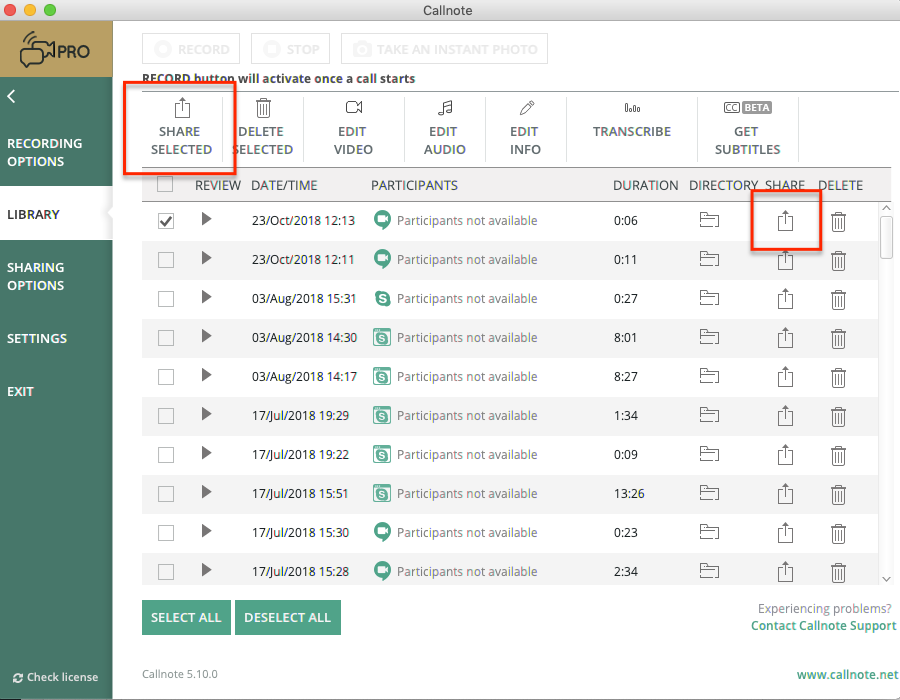Collapse the sidebar with the back chevron
This screenshot has height=700, width=900.
pos(11,96)
